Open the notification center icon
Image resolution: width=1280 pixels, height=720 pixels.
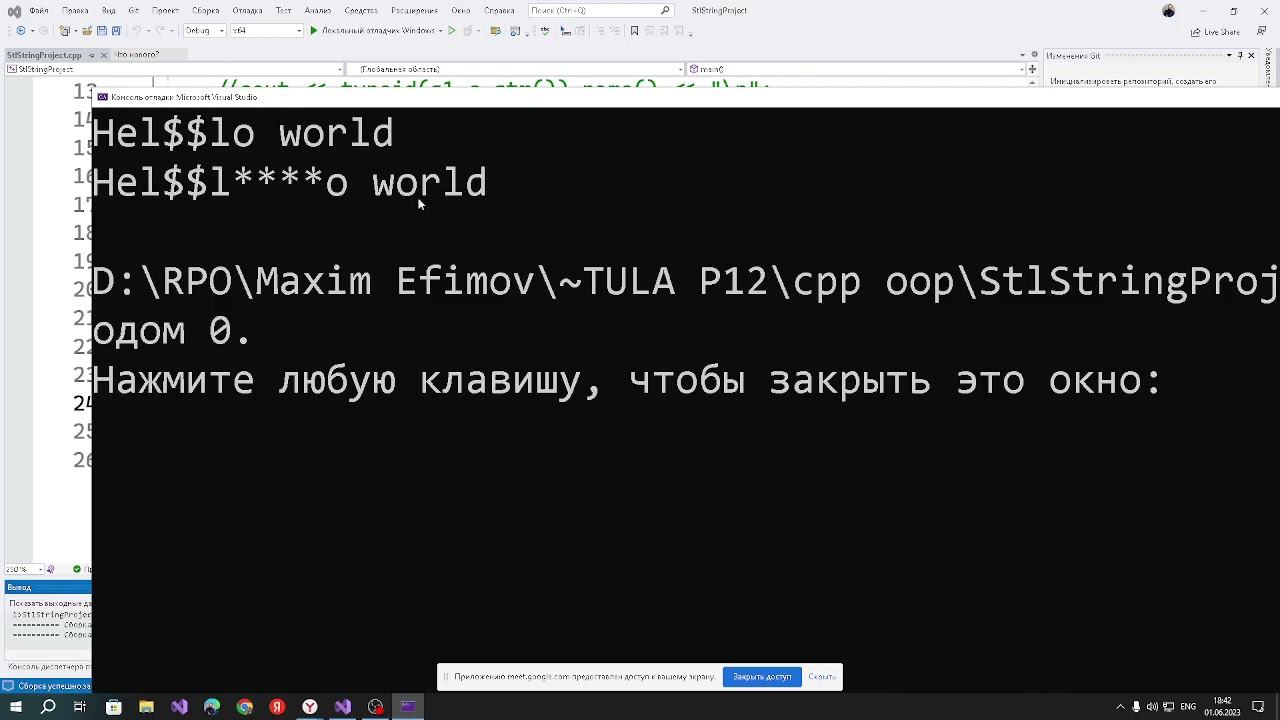coord(1259,707)
